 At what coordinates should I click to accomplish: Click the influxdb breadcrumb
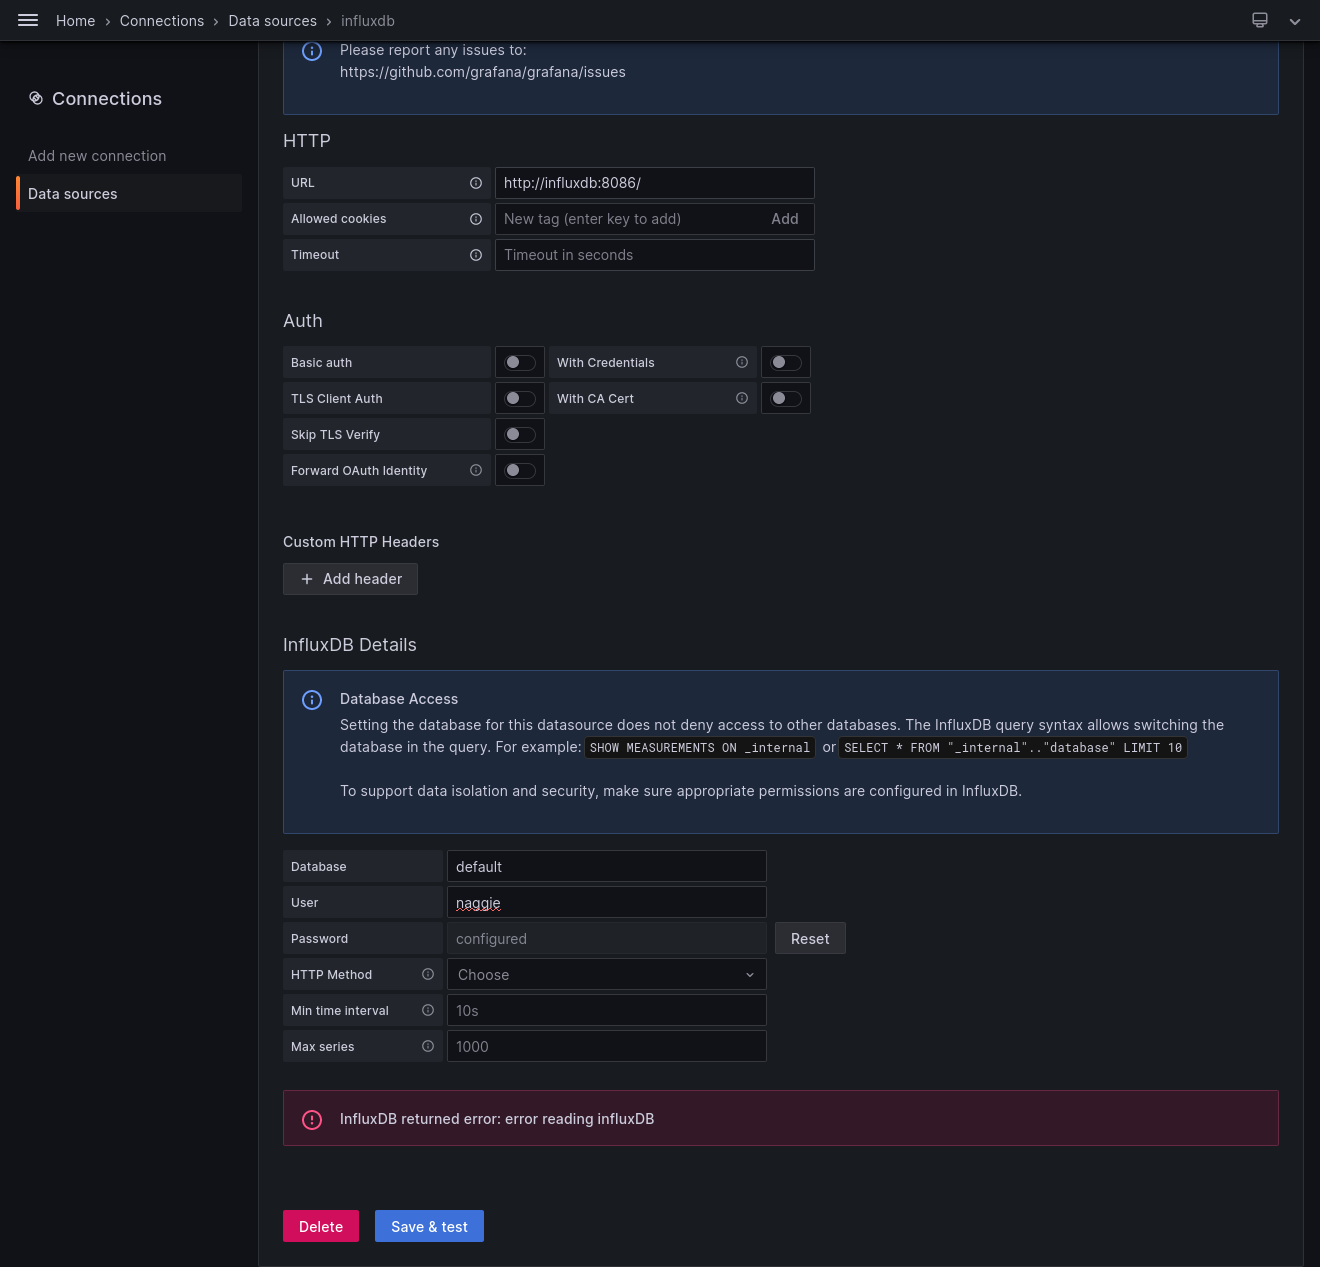tap(368, 21)
